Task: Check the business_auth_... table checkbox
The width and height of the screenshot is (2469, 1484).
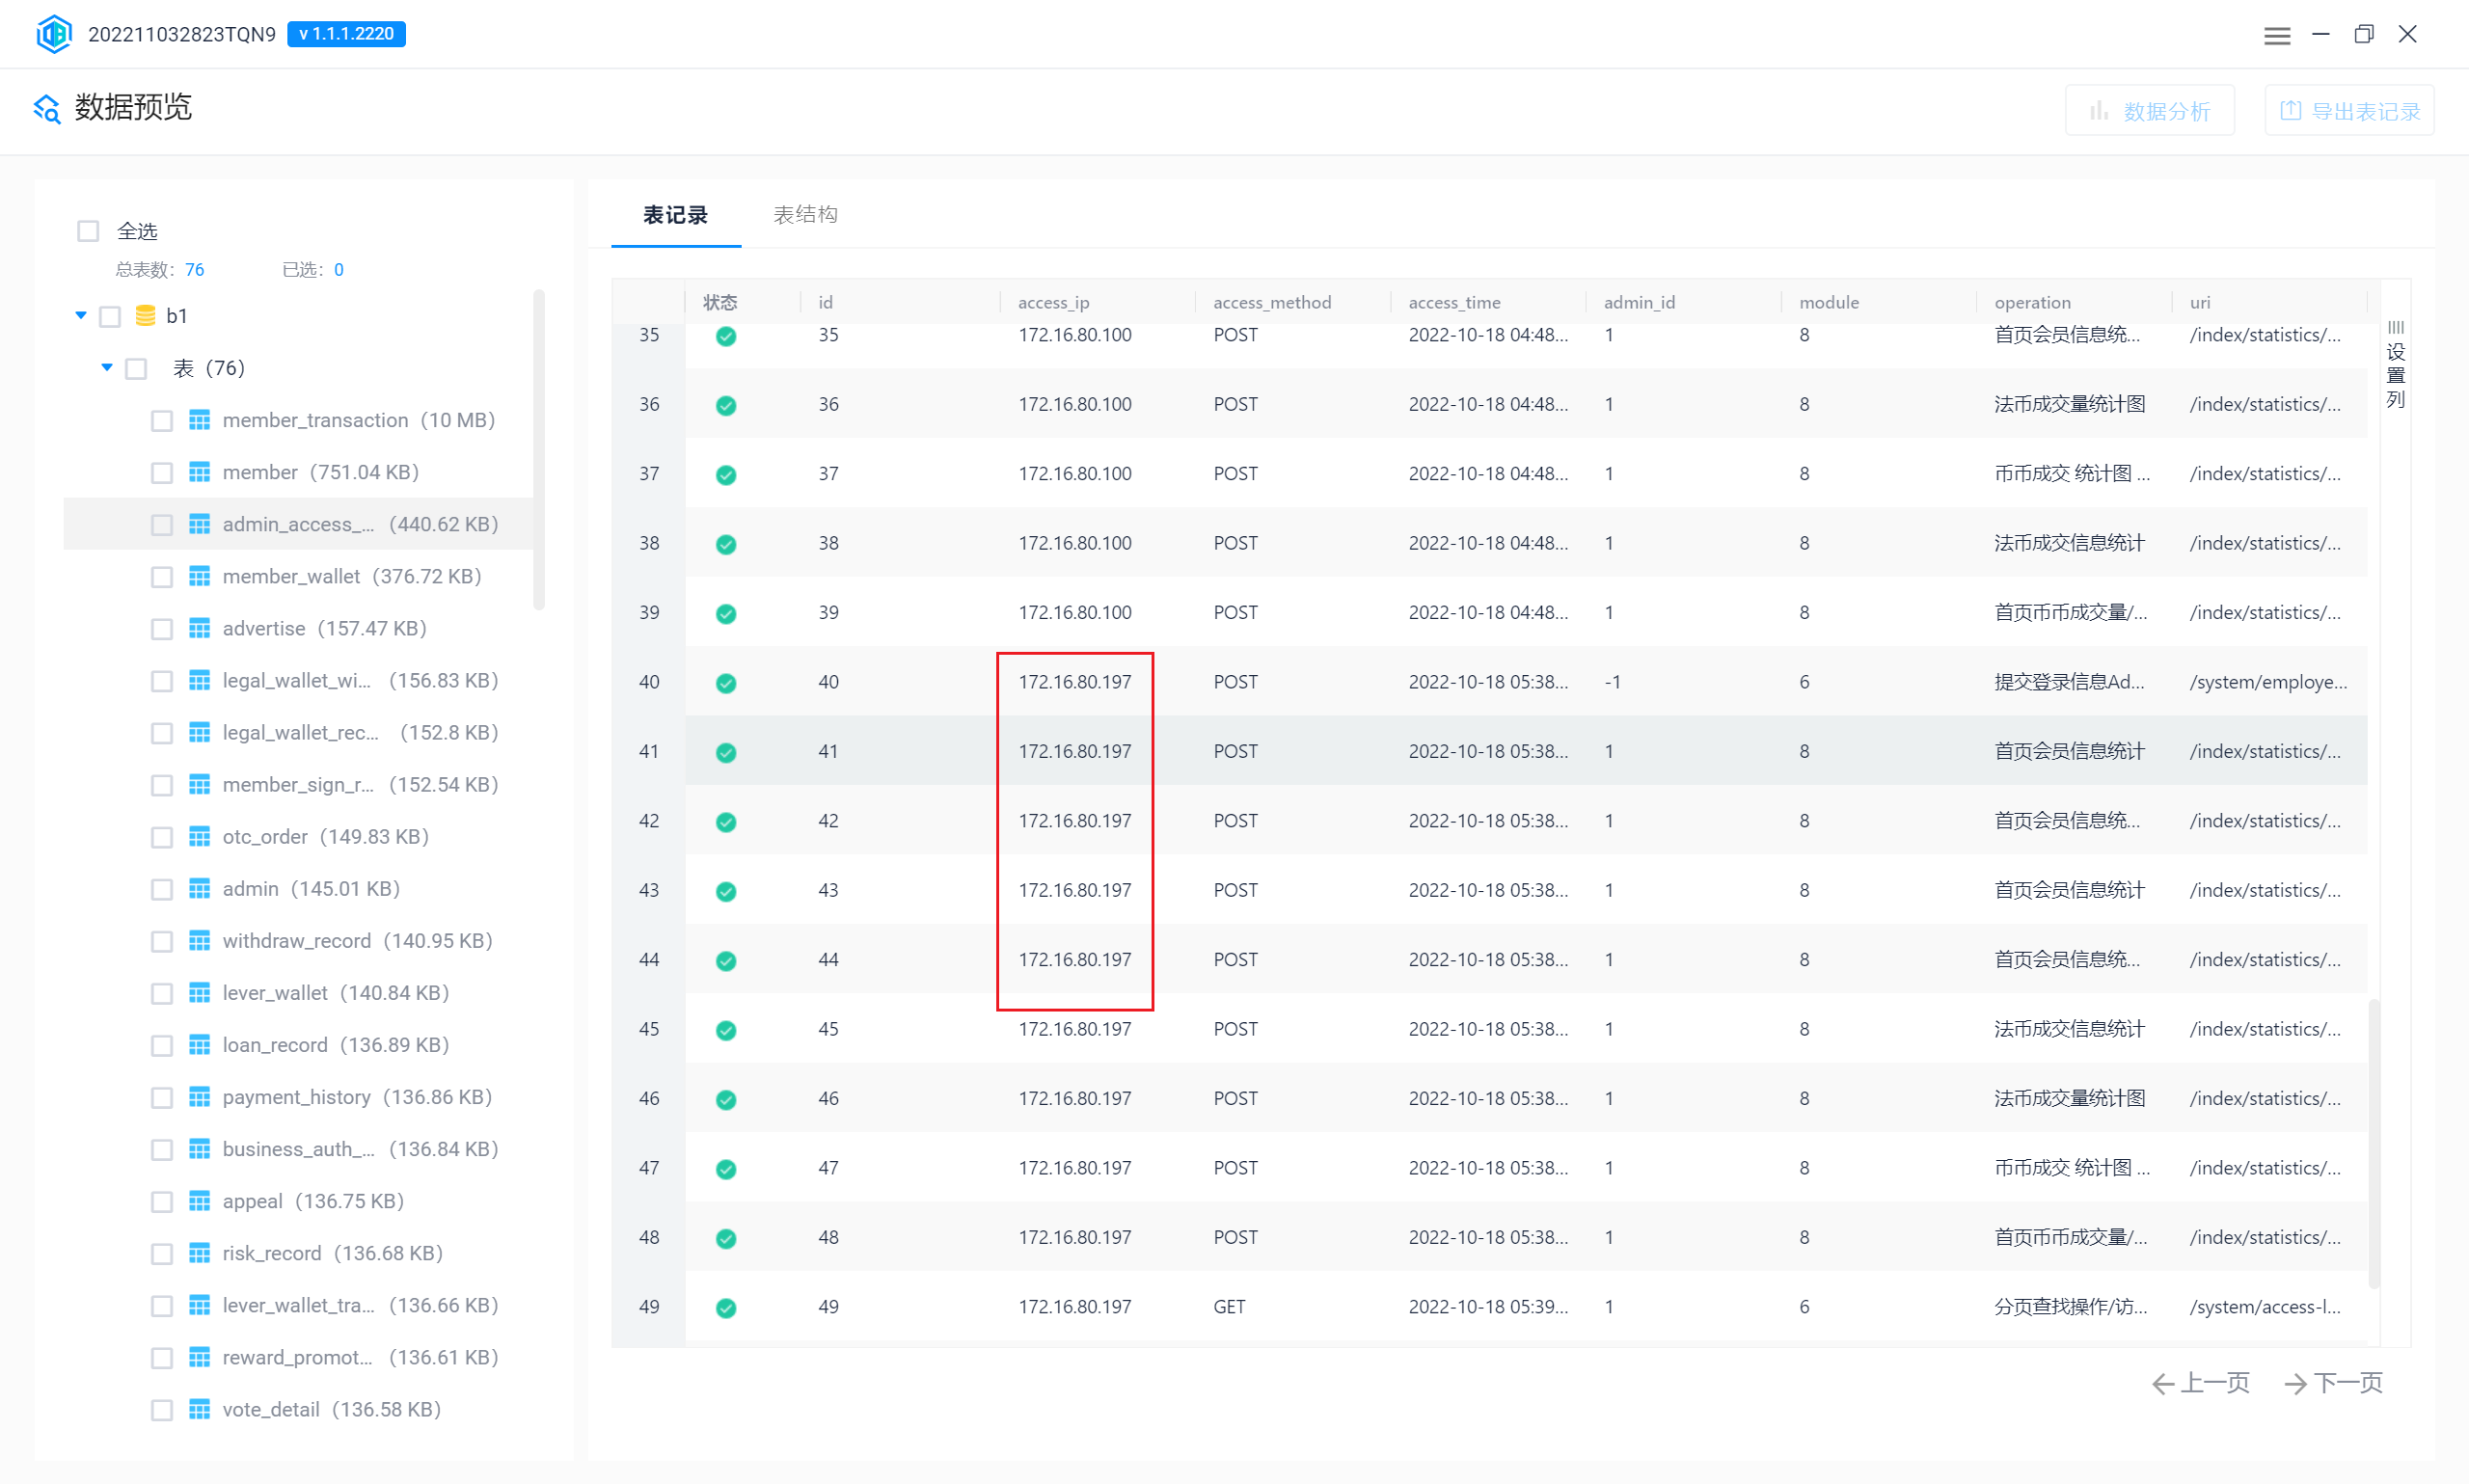Action: tap(162, 1149)
